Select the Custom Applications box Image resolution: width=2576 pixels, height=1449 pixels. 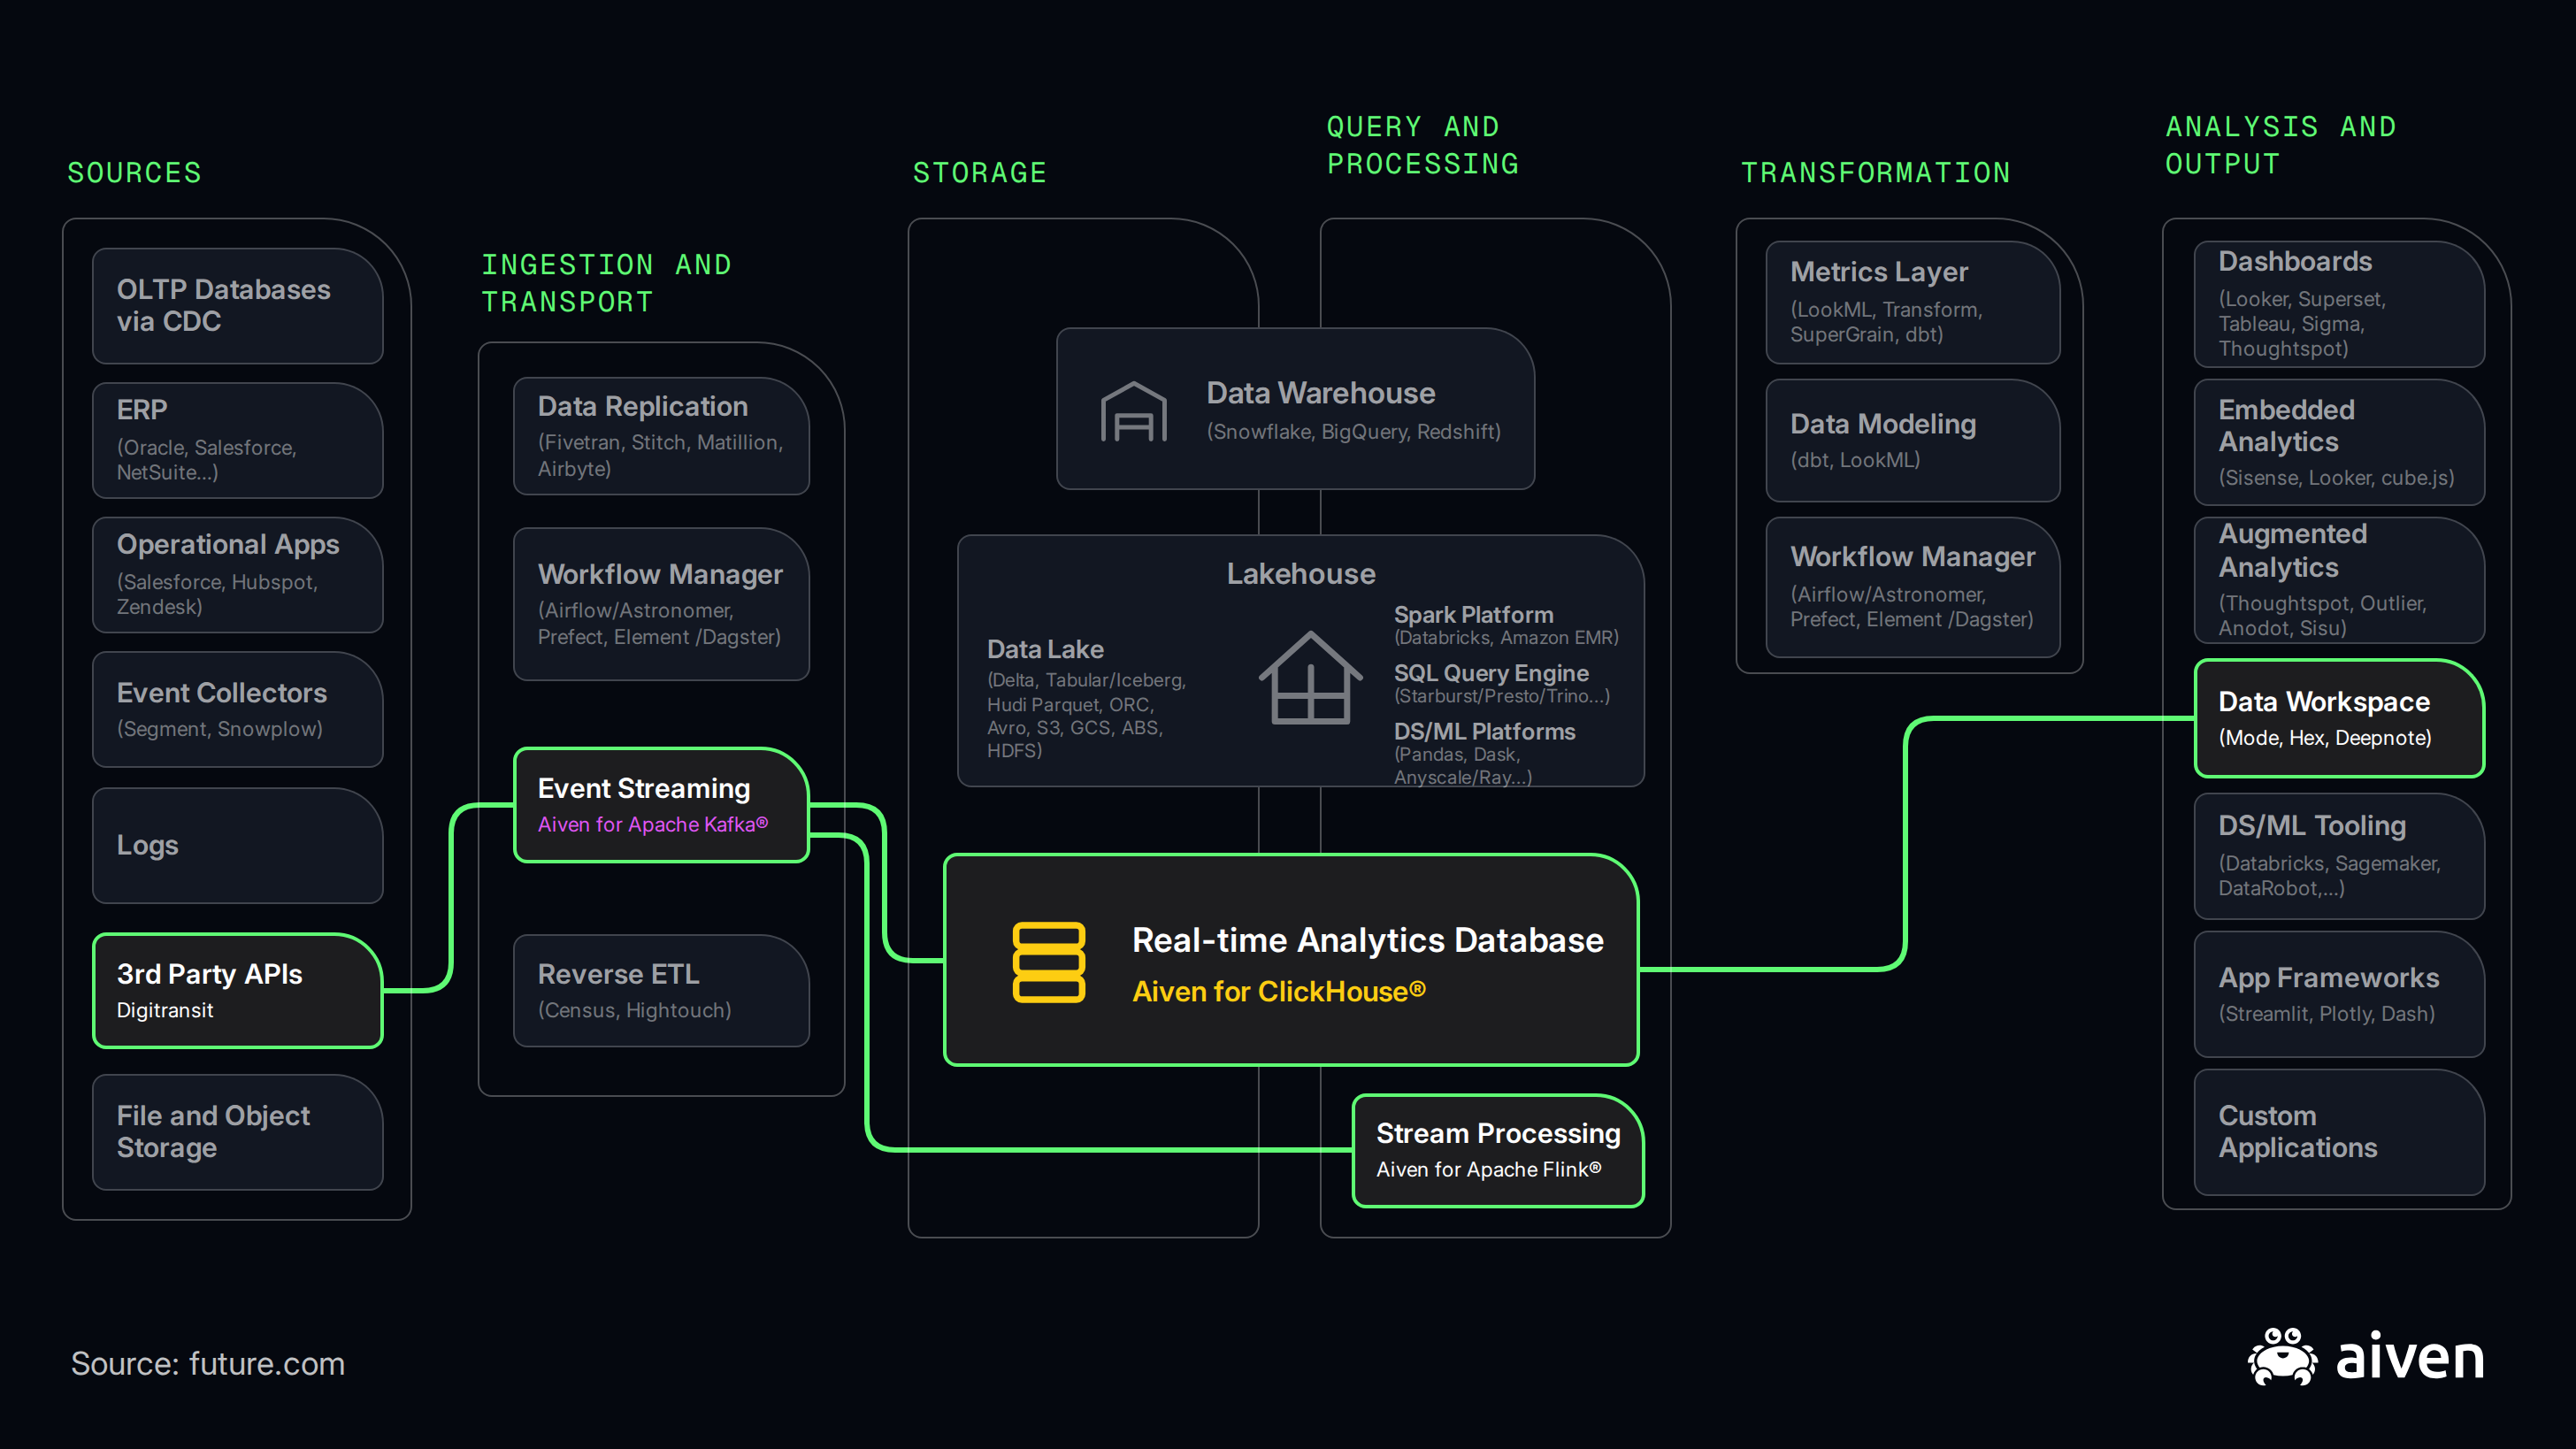click(x=2339, y=1132)
